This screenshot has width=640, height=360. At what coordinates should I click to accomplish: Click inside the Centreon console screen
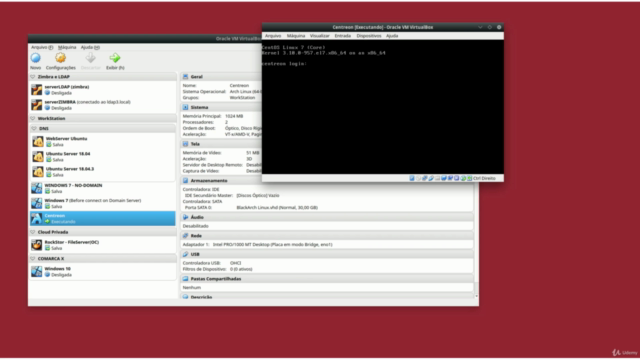382,107
